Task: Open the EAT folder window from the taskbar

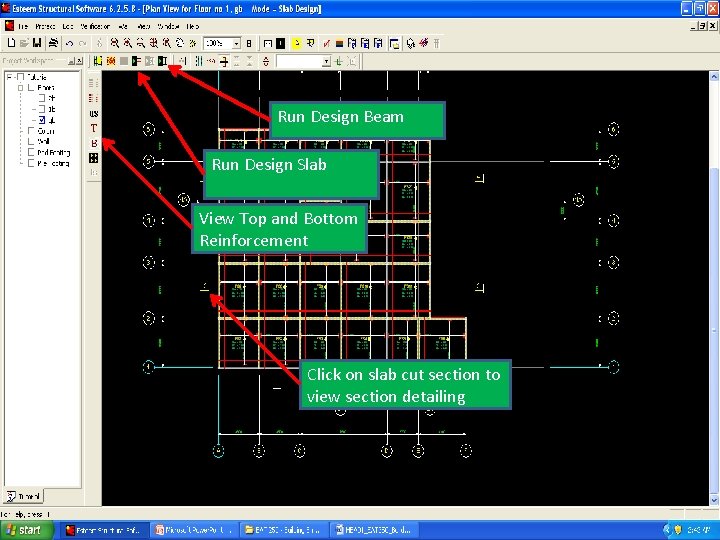Action: tap(285, 530)
